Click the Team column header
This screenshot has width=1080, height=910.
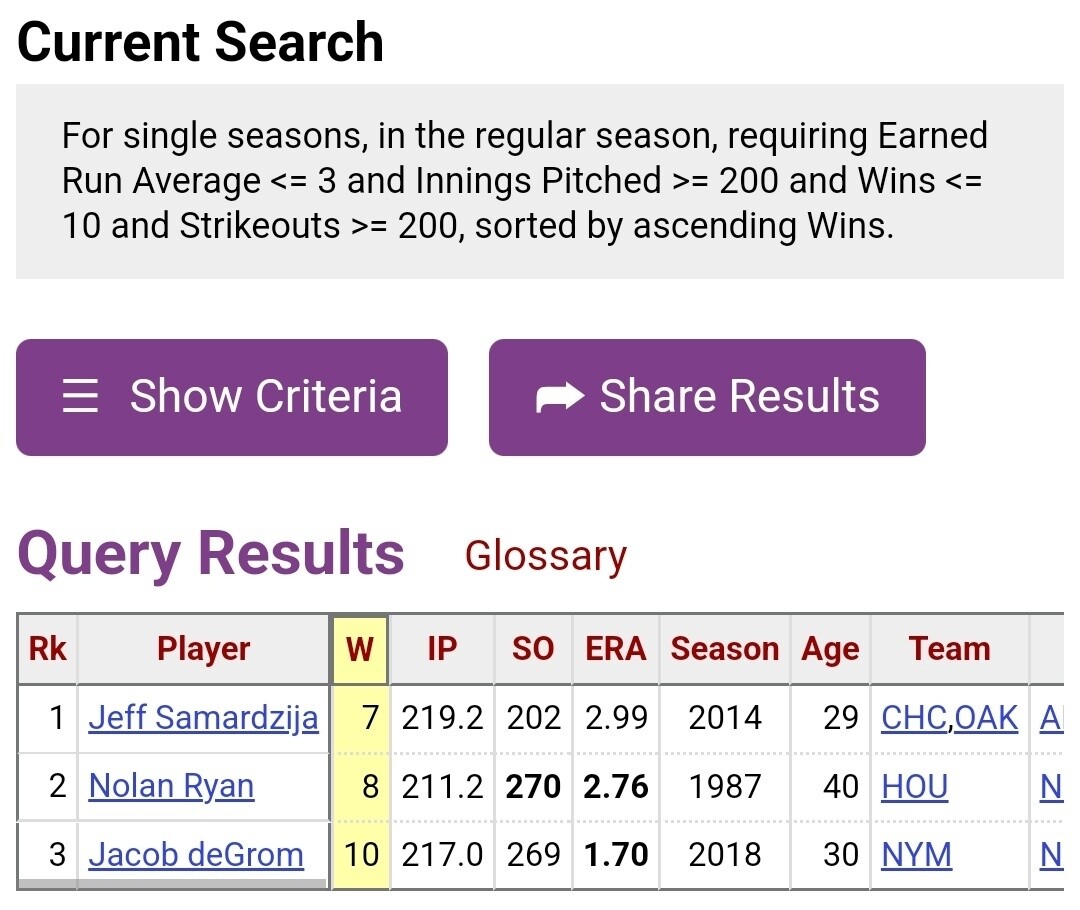pyautogui.click(x=949, y=649)
